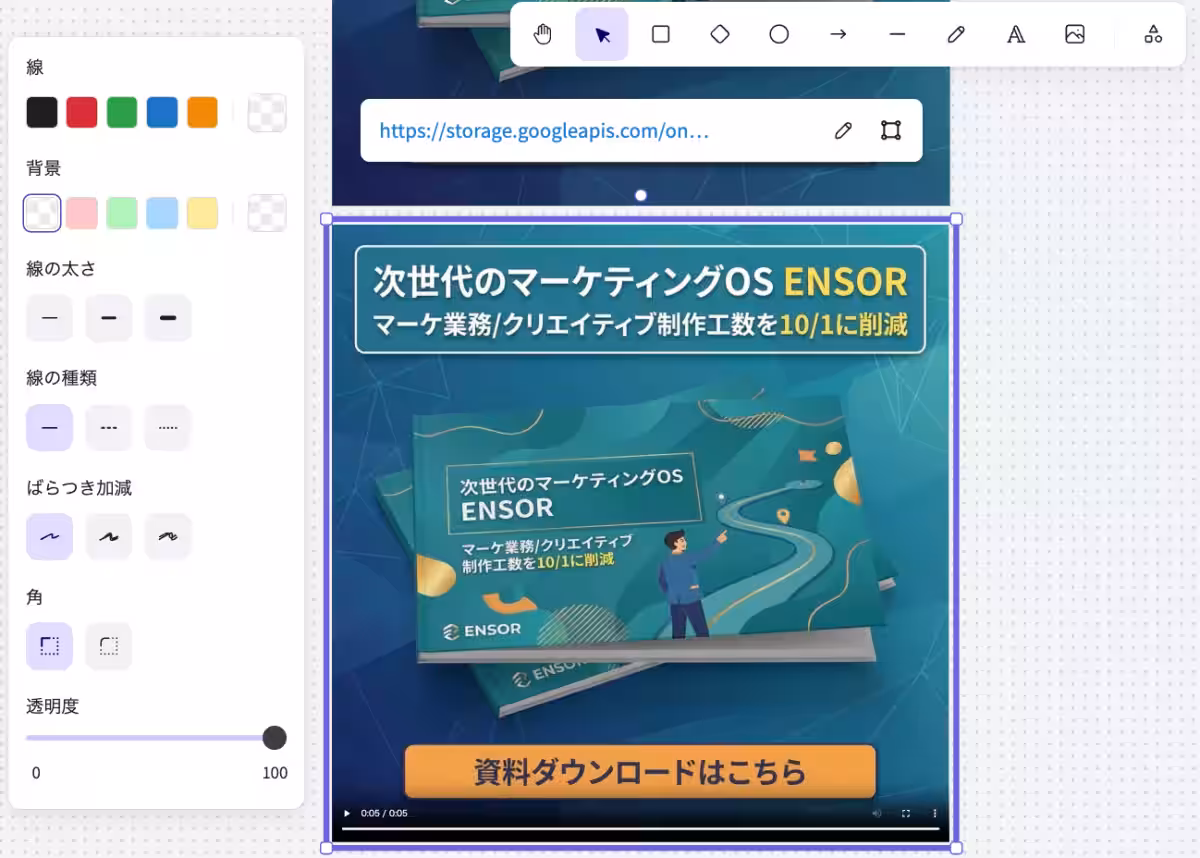
Task: Select the freehand Pencil tool
Action: click(x=956, y=35)
